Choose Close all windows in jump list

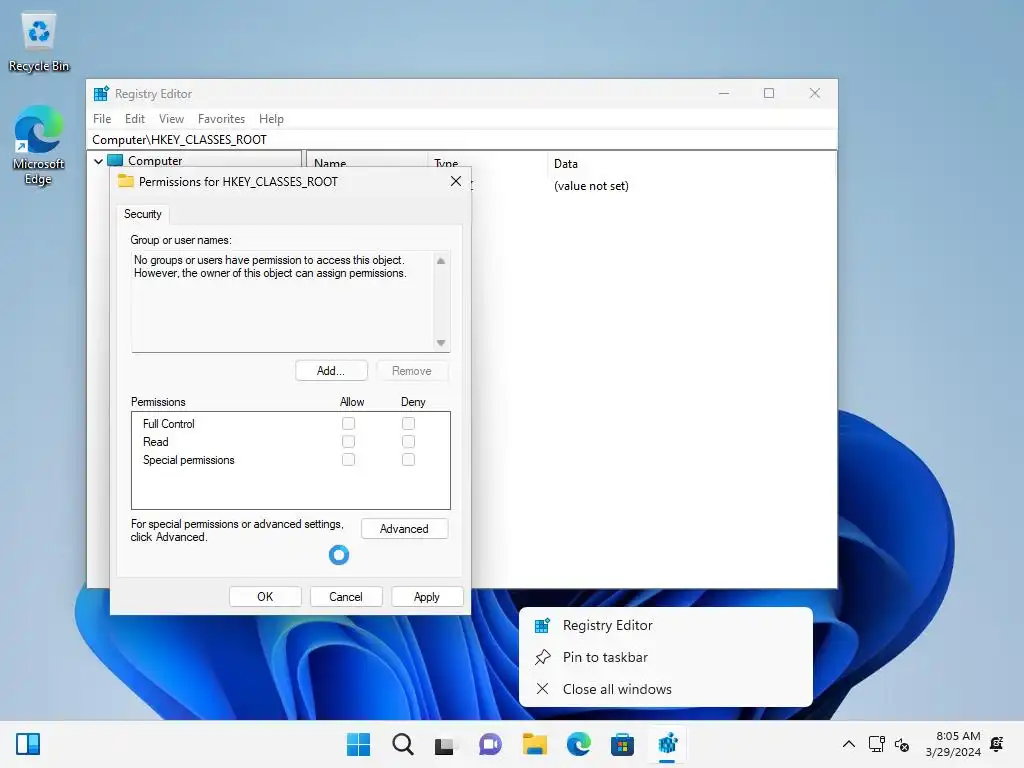[x=665, y=689]
